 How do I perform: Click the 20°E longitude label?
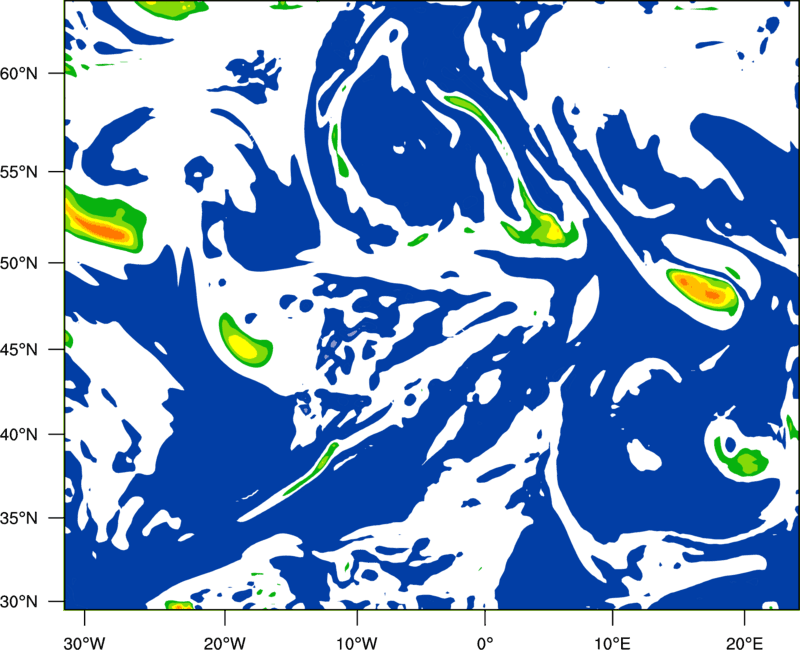tap(744, 643)
